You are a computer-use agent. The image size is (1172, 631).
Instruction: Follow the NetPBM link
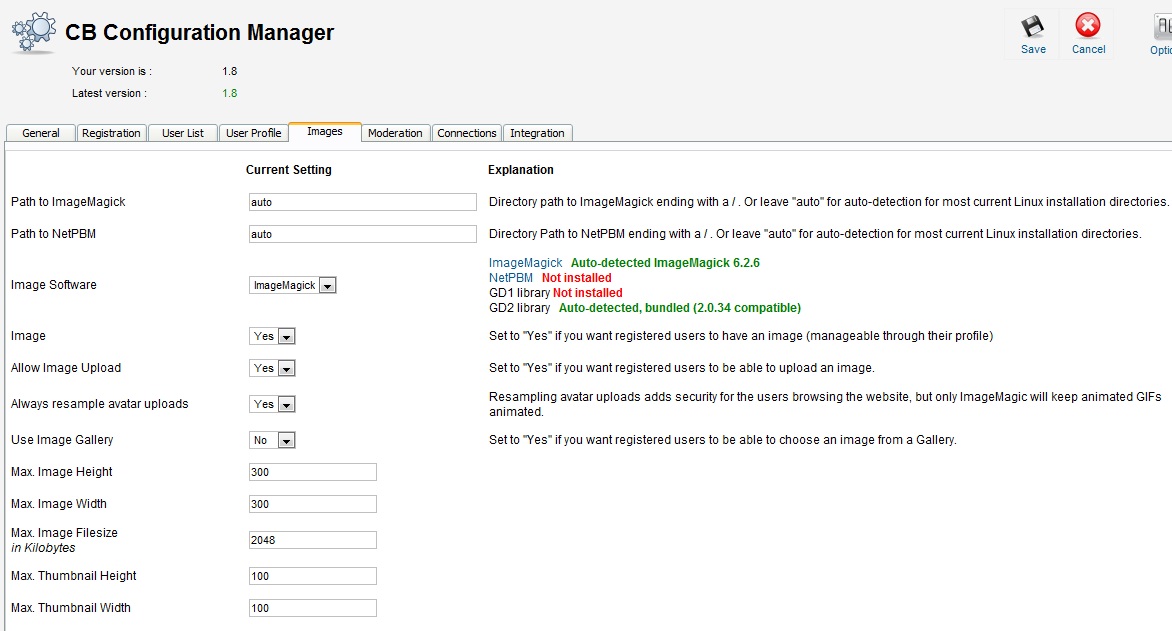coord(511,278)
